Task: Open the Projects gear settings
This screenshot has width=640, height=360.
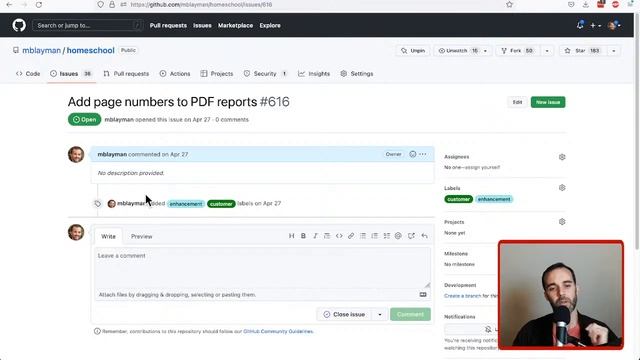Action: pyautogui.click(x=562, y=222)
